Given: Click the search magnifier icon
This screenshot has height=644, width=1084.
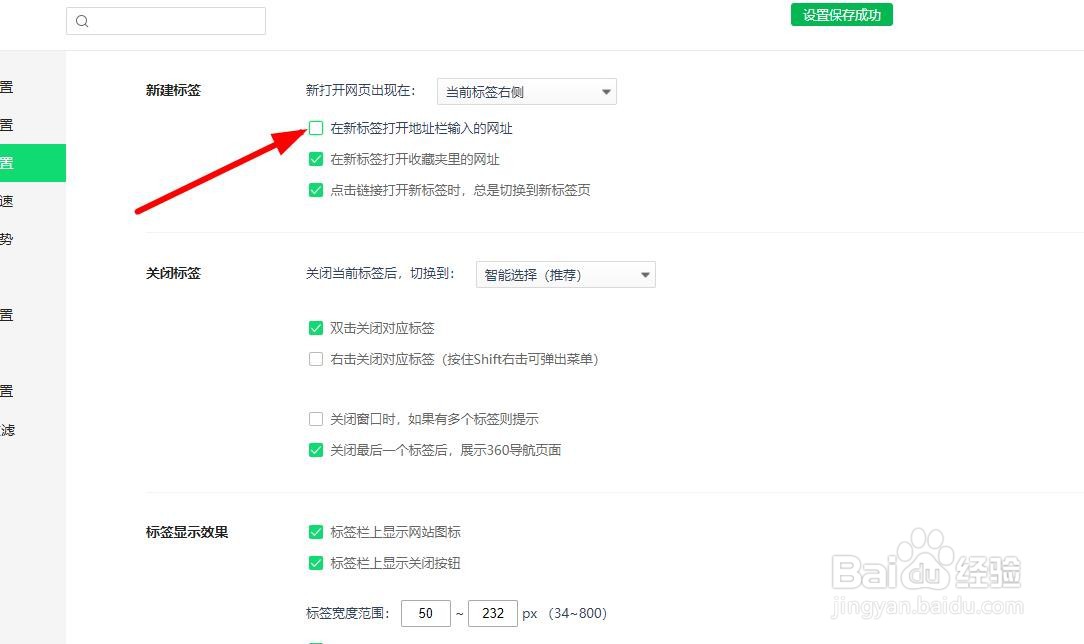Looking at the screenshot, I should (82, 21).
